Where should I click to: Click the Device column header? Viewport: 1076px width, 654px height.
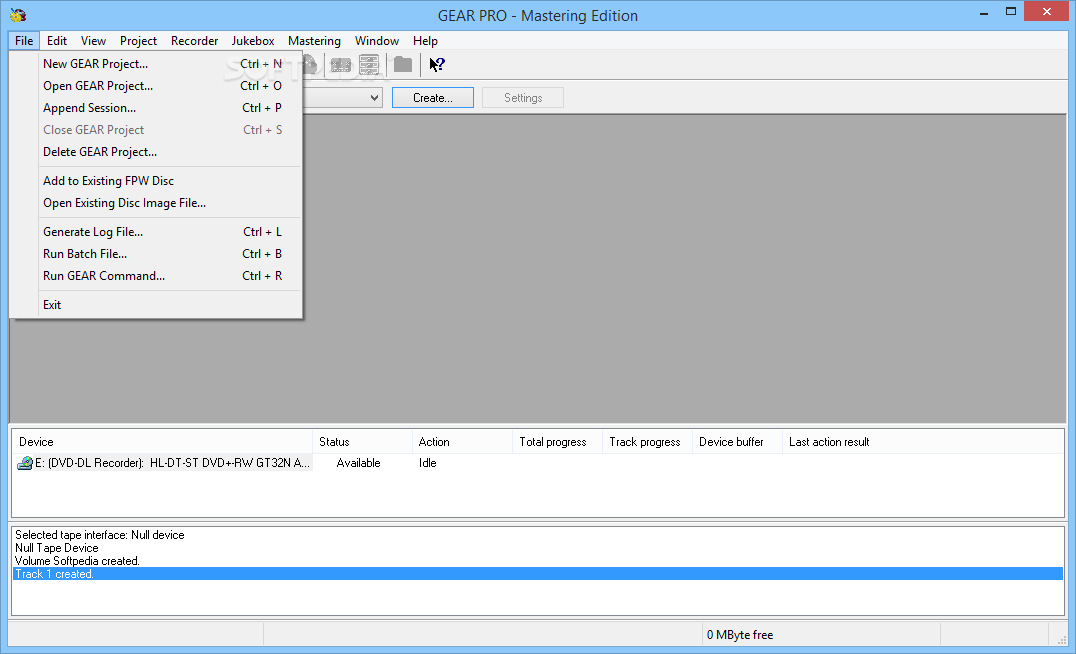click(x=162, y=442)
